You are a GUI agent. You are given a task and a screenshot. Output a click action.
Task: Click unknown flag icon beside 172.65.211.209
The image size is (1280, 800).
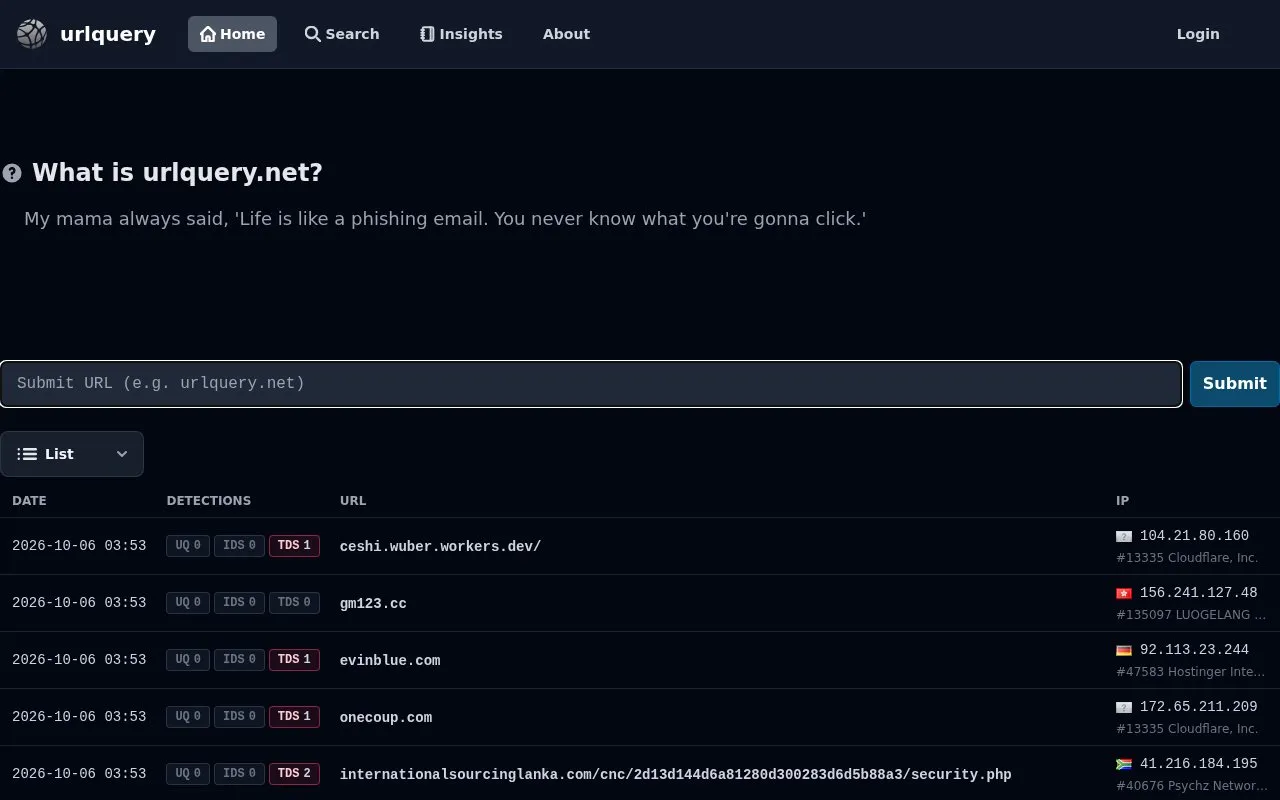tap(1124, 708)
